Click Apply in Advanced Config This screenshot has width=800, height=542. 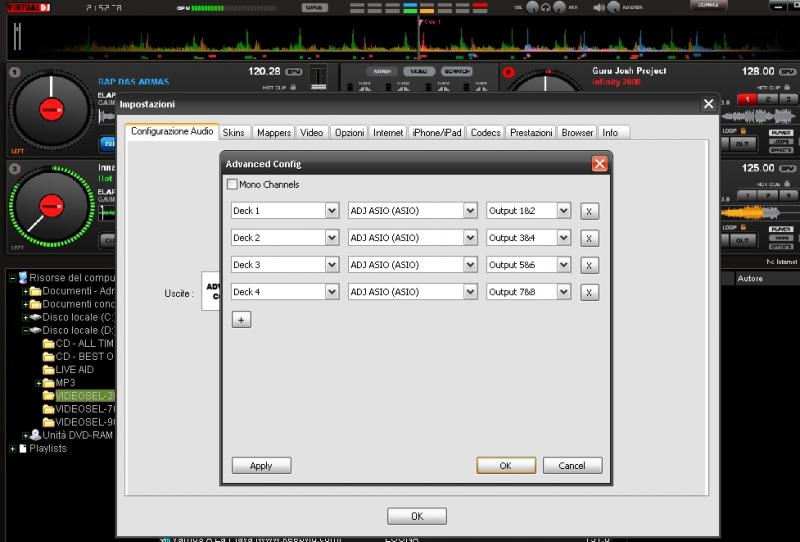pyautogui.click(x=261, y=466)
